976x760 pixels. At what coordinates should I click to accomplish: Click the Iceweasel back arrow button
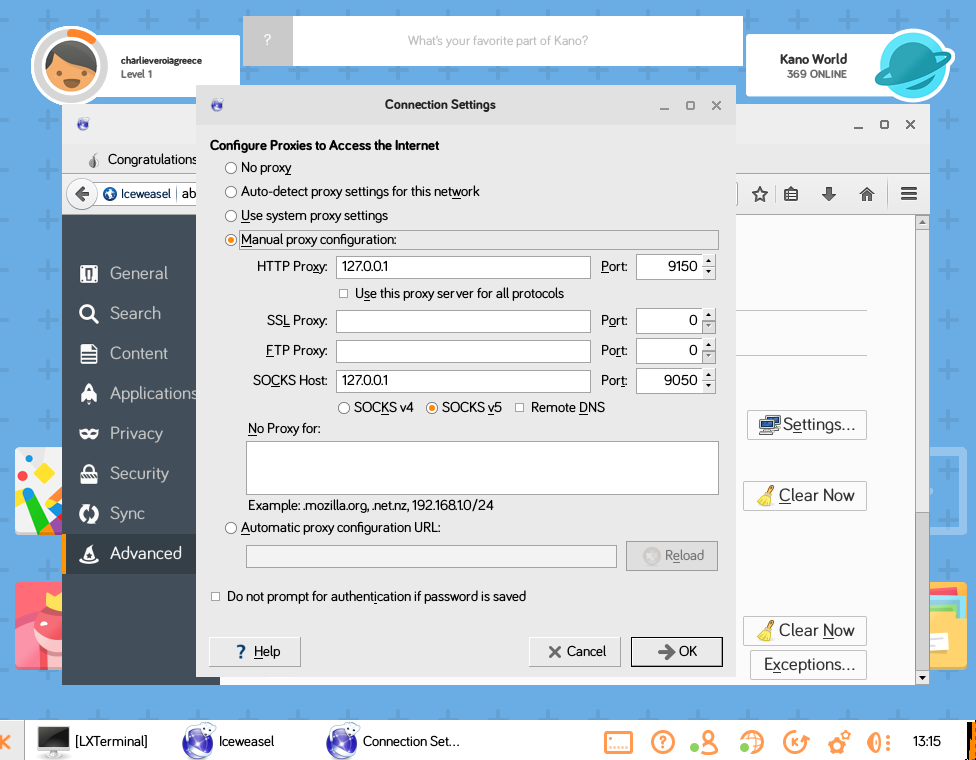82,194
